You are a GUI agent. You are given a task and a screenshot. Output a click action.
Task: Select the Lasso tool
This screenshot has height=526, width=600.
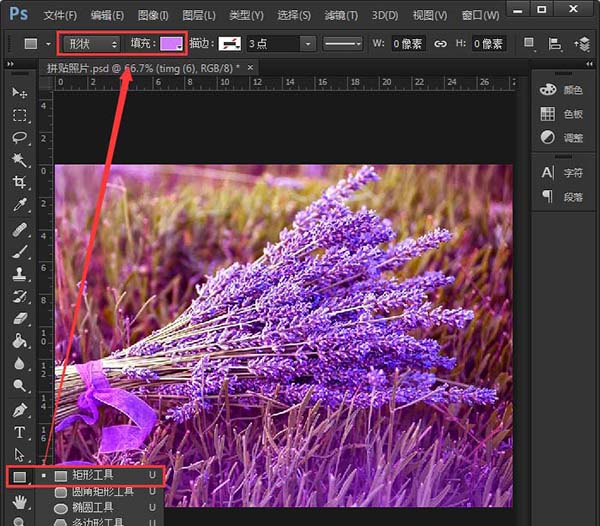tap(19, 137)
